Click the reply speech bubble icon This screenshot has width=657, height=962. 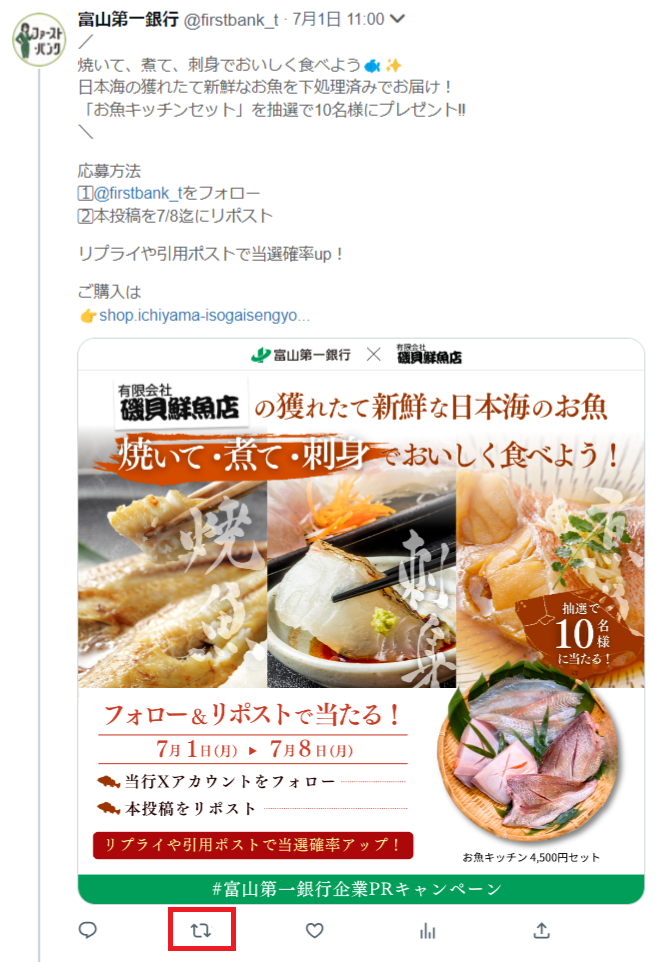click(x=88, y=930)
